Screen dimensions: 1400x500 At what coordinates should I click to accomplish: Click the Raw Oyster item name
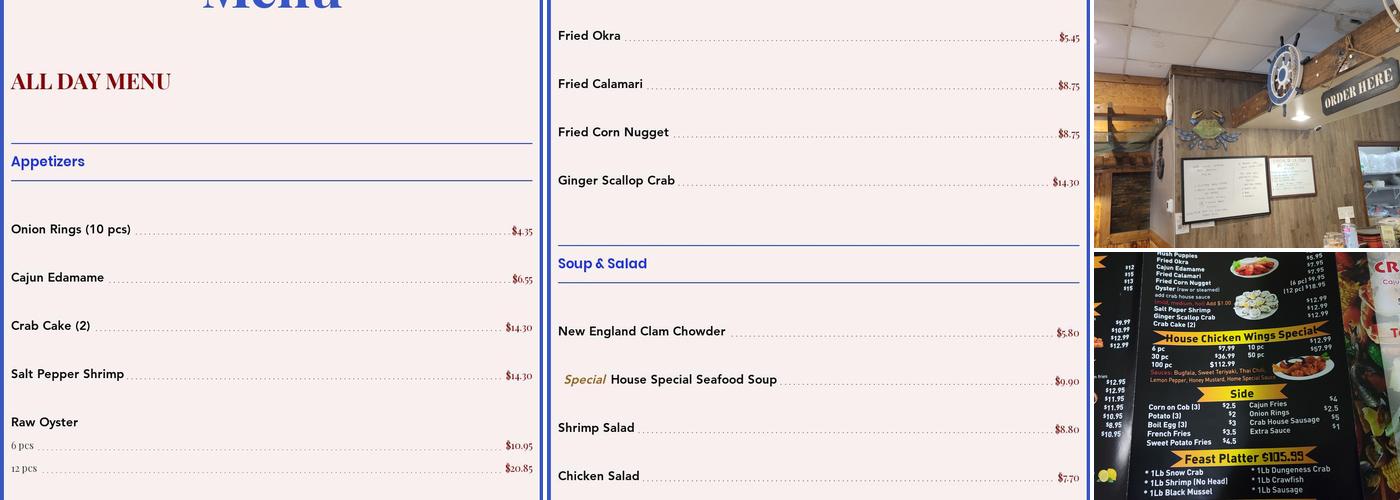pos(45,422)
